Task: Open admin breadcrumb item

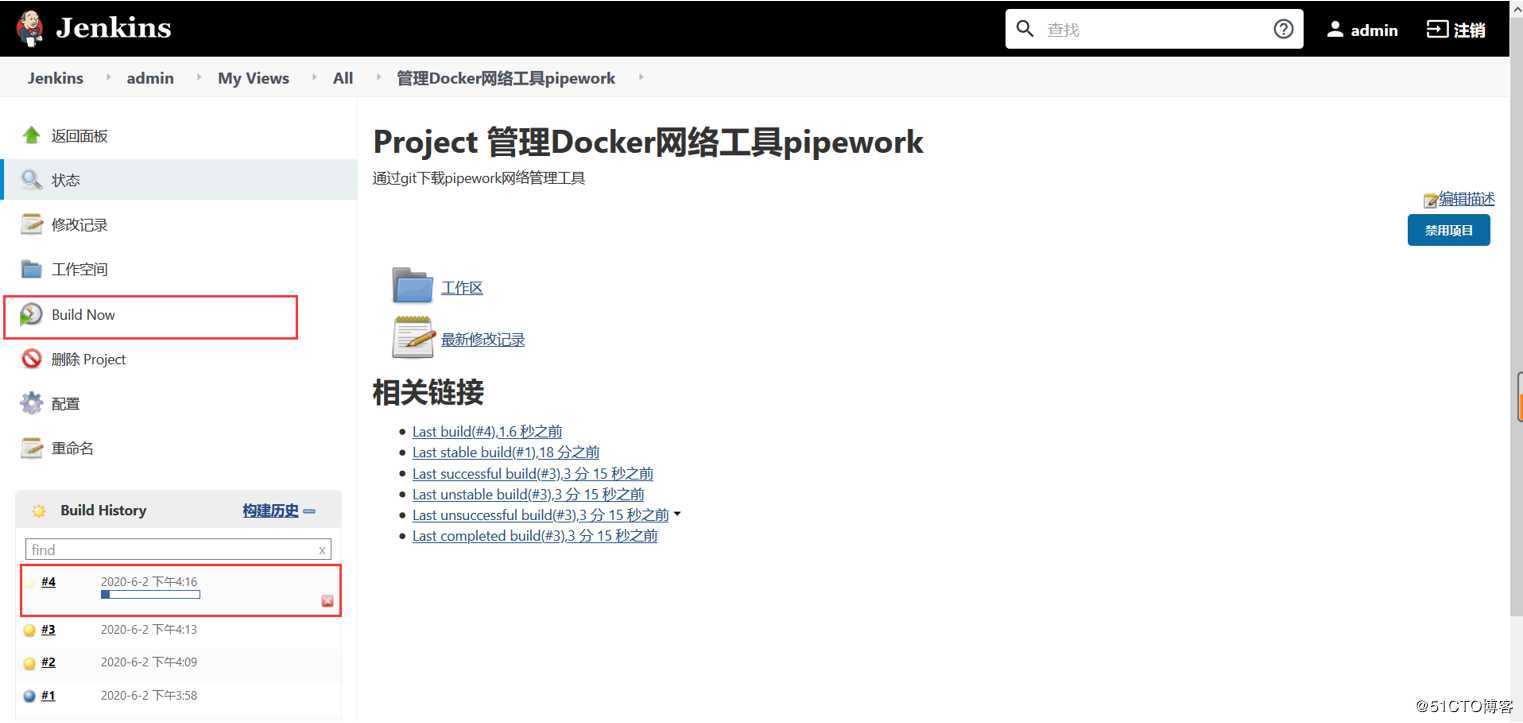Action: click(150, 78)
